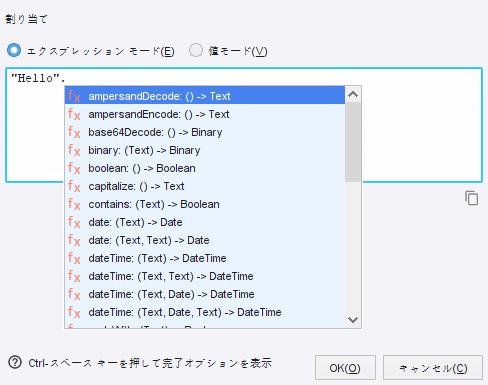
Task: Click fx icon beside contains
Action: point(74,204)
